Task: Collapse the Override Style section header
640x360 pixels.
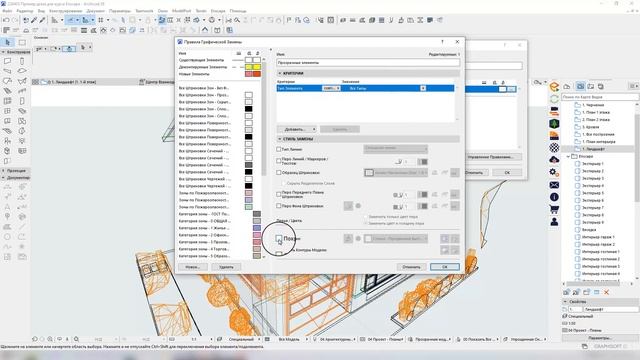Action: [280, 139]
